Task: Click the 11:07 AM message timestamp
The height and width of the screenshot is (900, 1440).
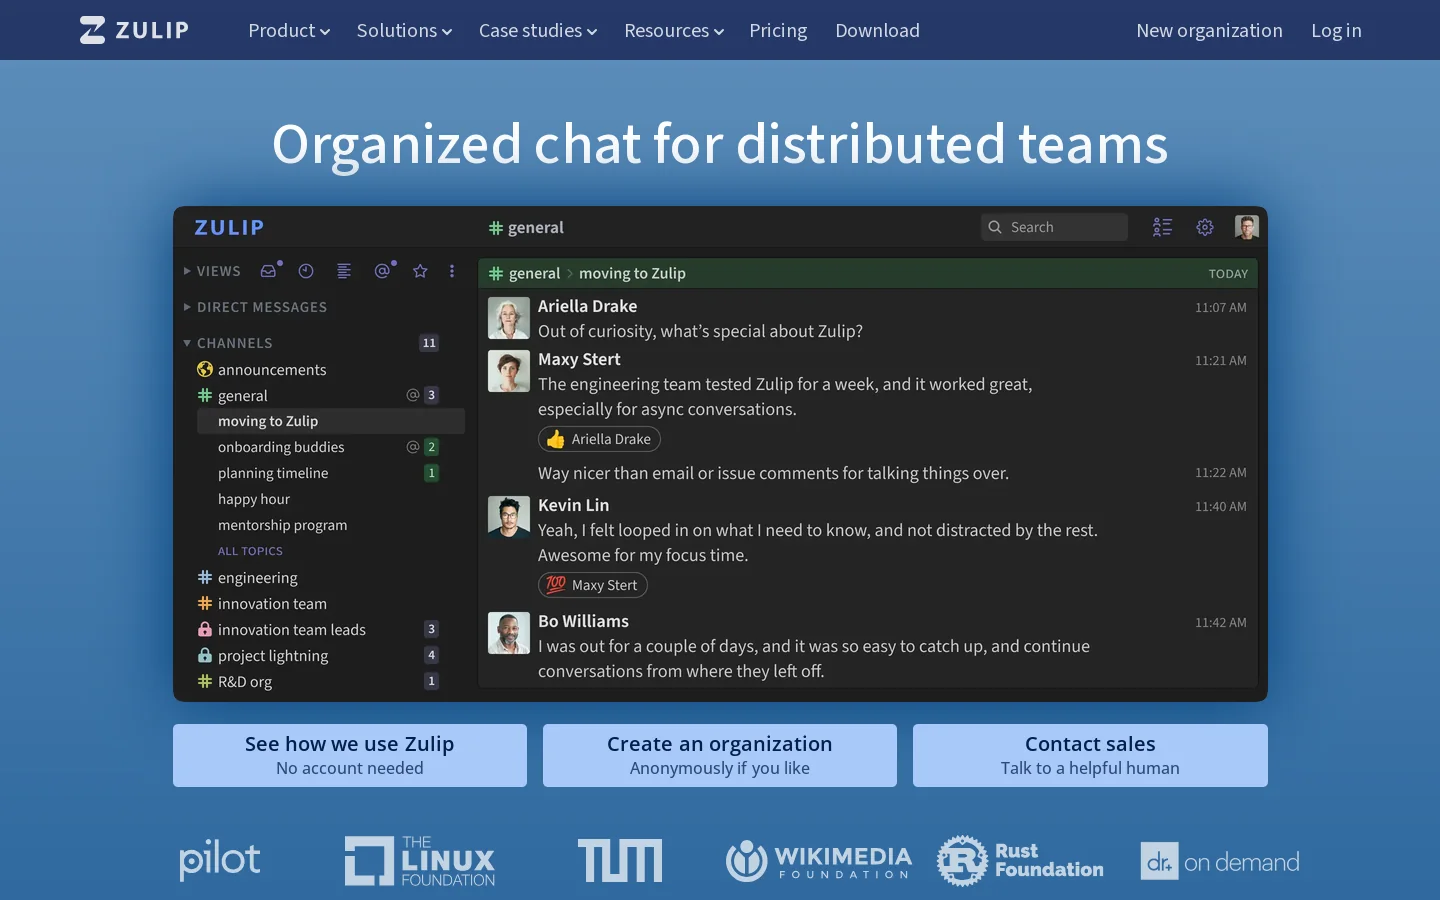Action: tap(1221, 308)
